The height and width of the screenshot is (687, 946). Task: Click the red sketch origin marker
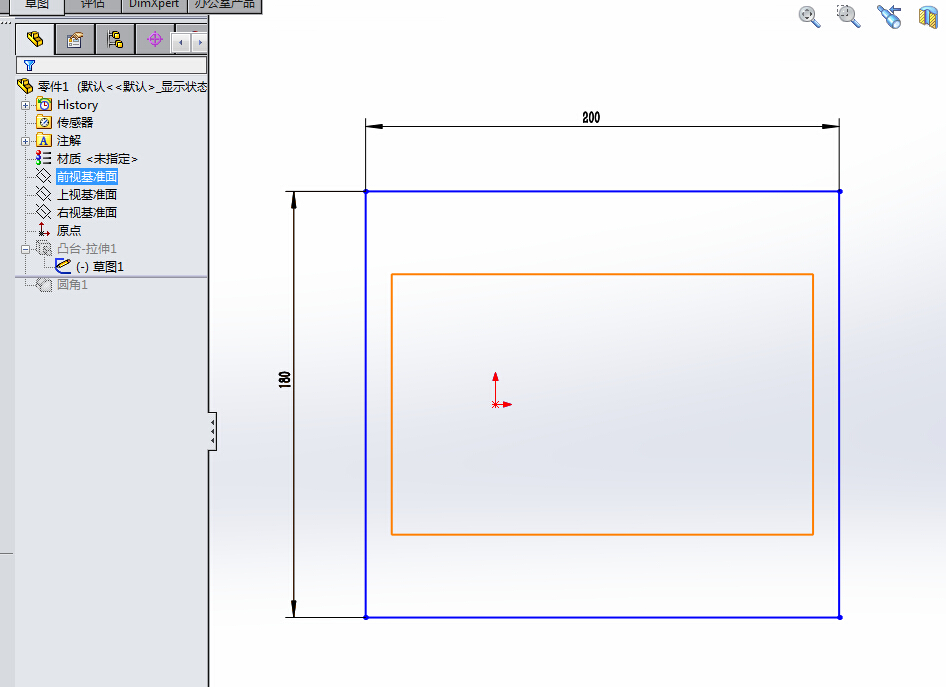pyautogui.click(x=495, y=404)
